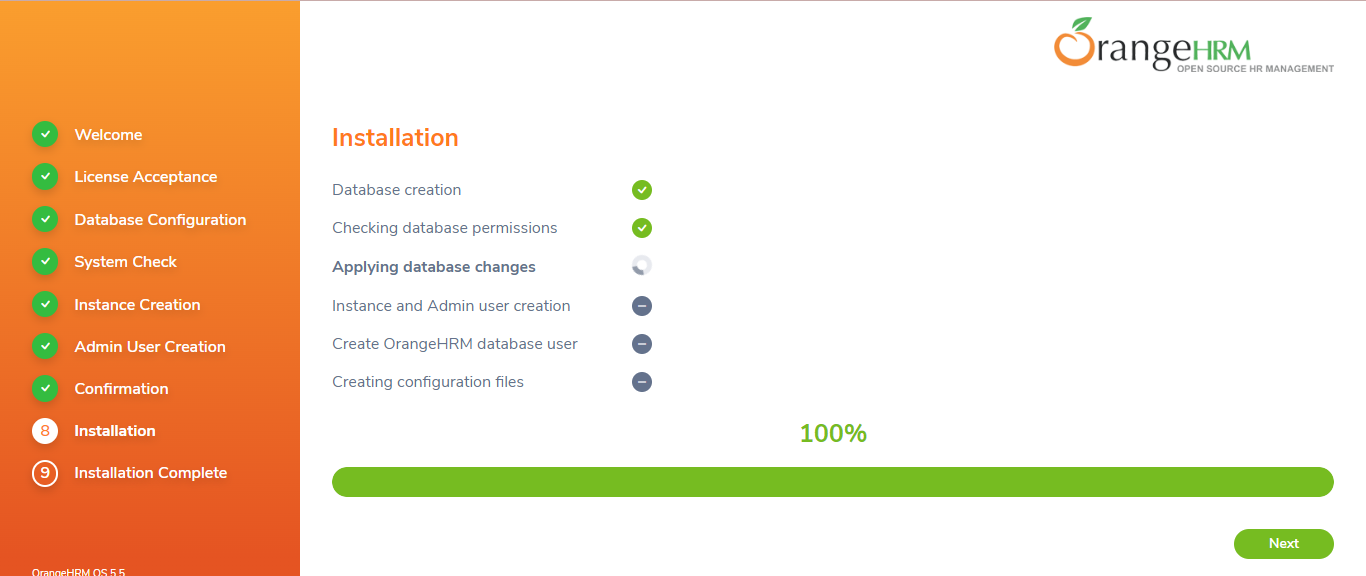Screen dimensions: 1366x576
Task: Click the green check icon beside Database creation
Action: click(x=641, y=189)
